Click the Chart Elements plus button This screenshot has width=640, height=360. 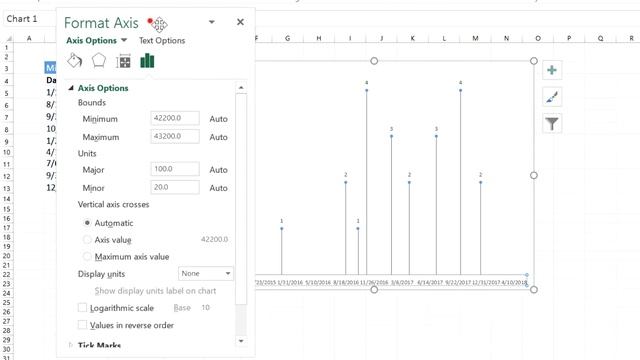pos(552,70)
